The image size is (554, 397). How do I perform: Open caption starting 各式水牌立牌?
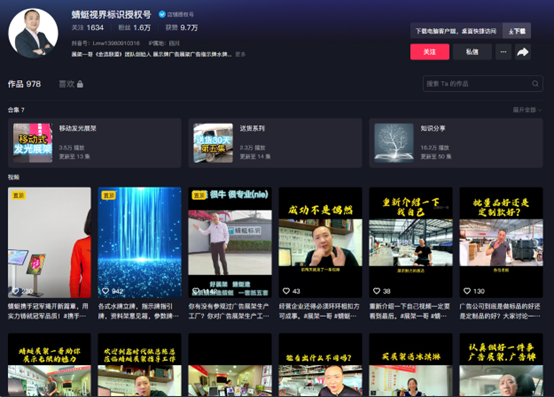tap(138, 311)
